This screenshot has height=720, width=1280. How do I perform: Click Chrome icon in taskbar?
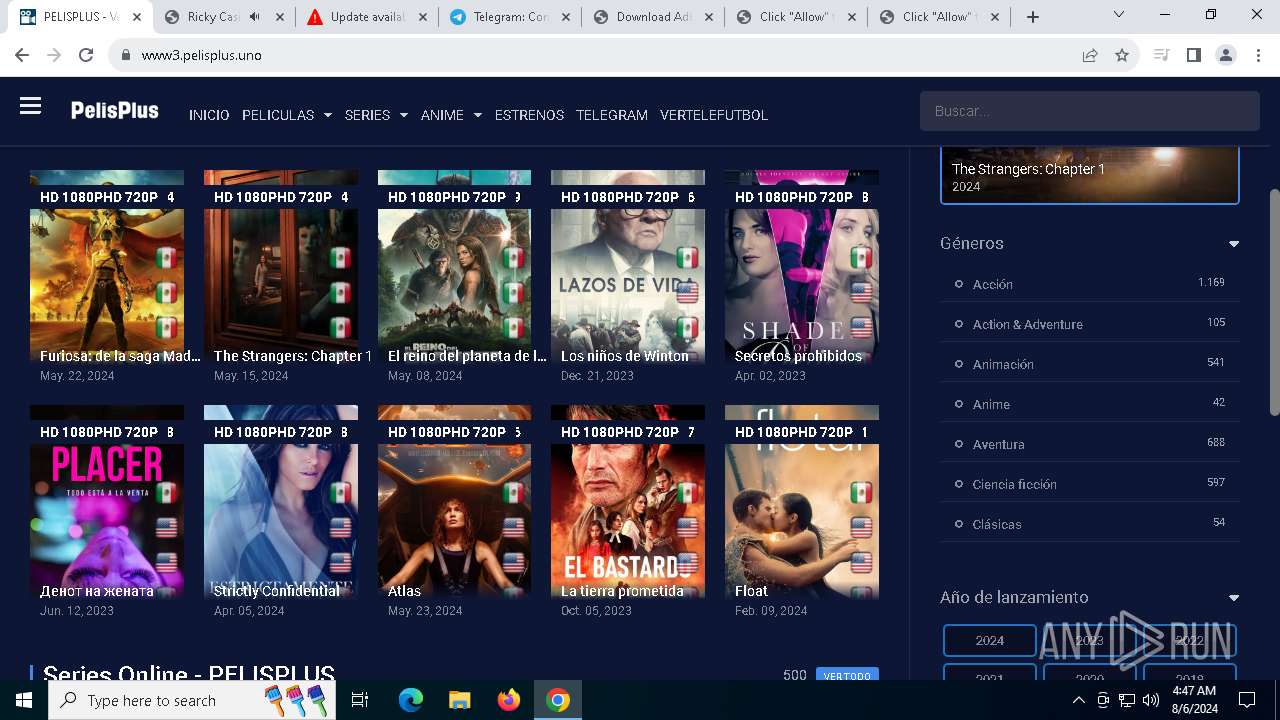pyautogui.click(x=558, y=700)
